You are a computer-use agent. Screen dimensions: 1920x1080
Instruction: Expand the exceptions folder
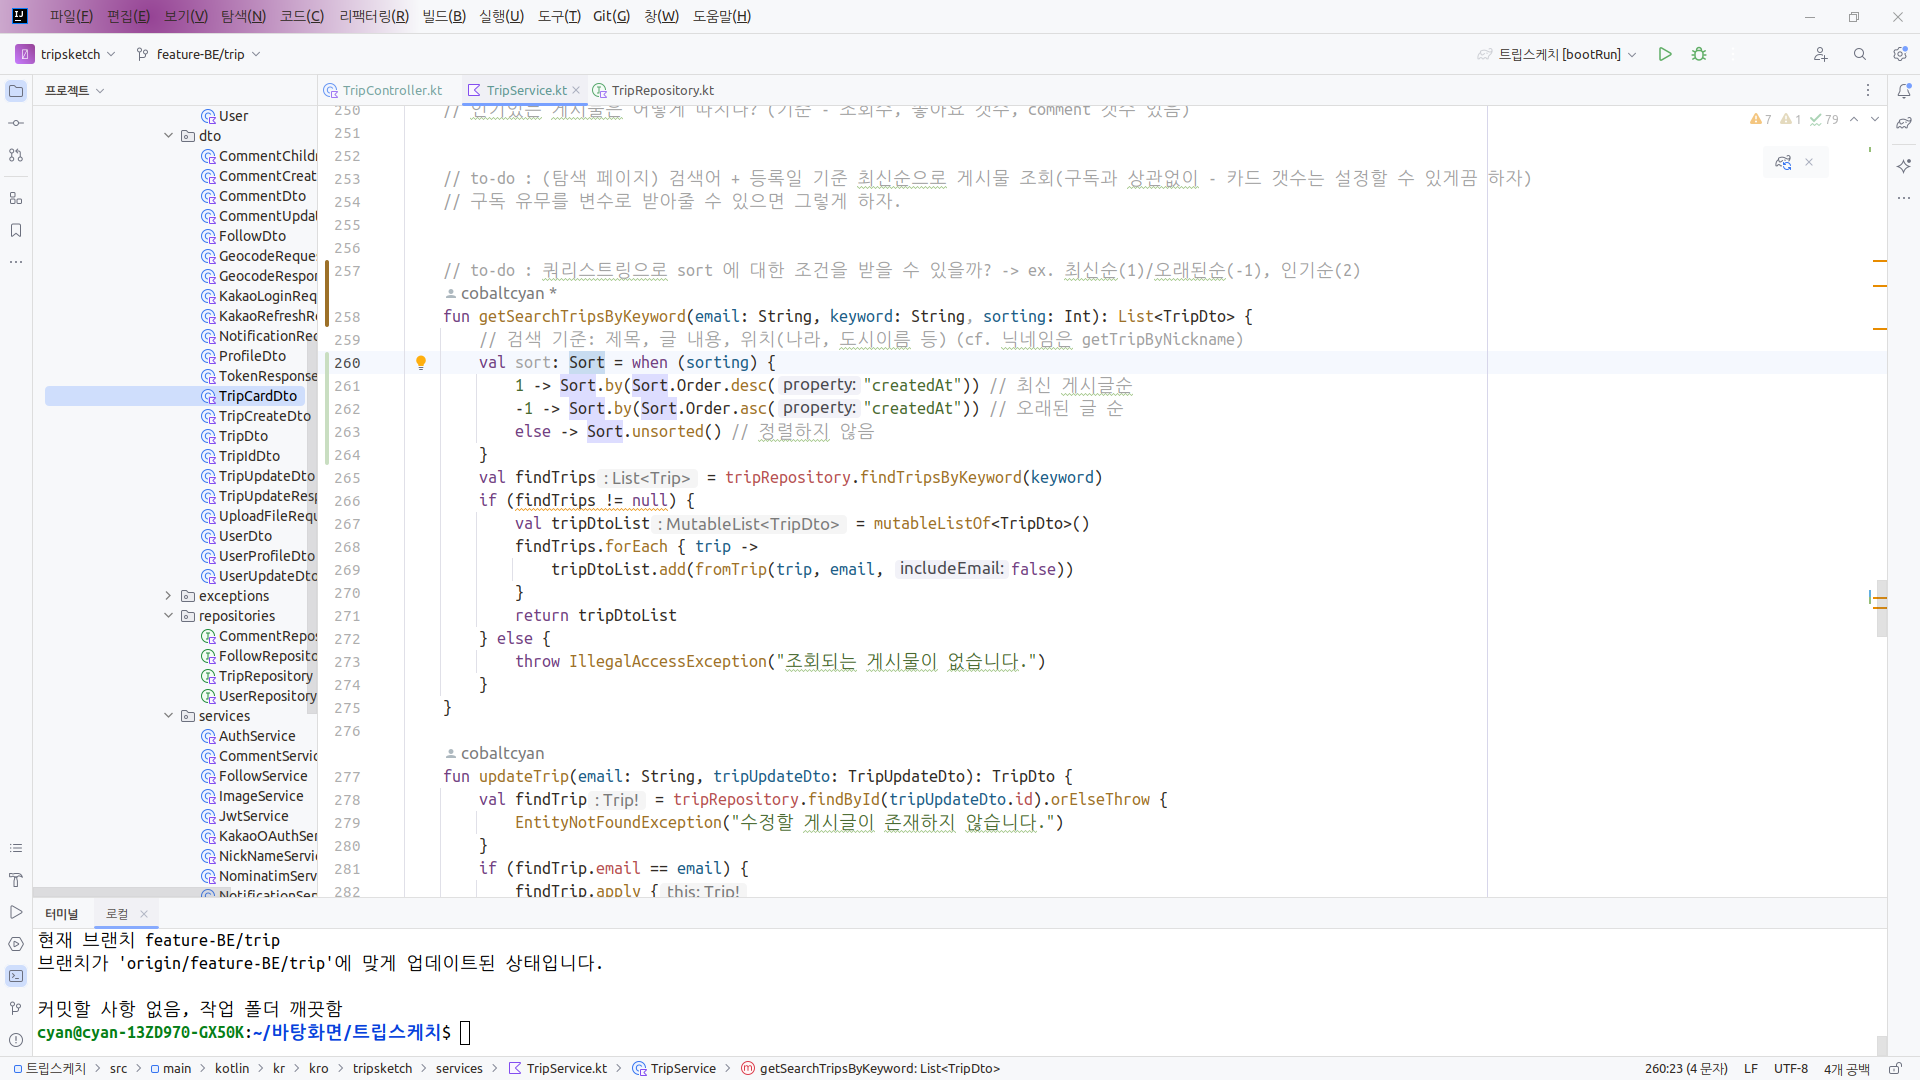[x=168, y=596]
